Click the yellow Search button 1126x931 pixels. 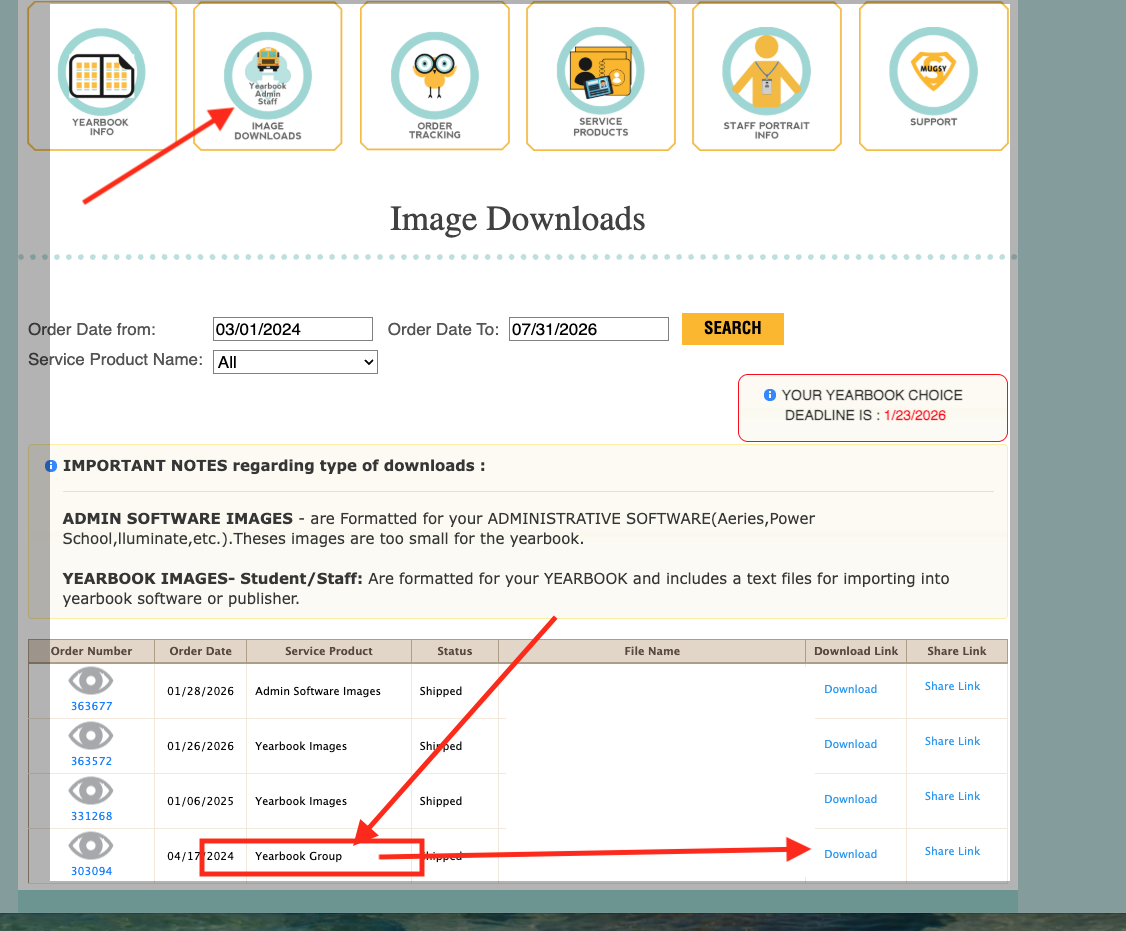click(x=732, y=328)
